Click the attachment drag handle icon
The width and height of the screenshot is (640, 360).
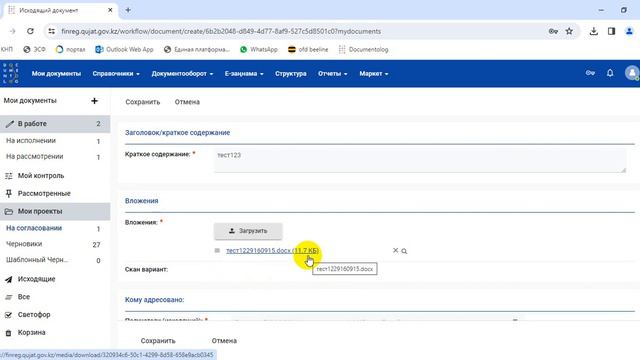point(217,251)
